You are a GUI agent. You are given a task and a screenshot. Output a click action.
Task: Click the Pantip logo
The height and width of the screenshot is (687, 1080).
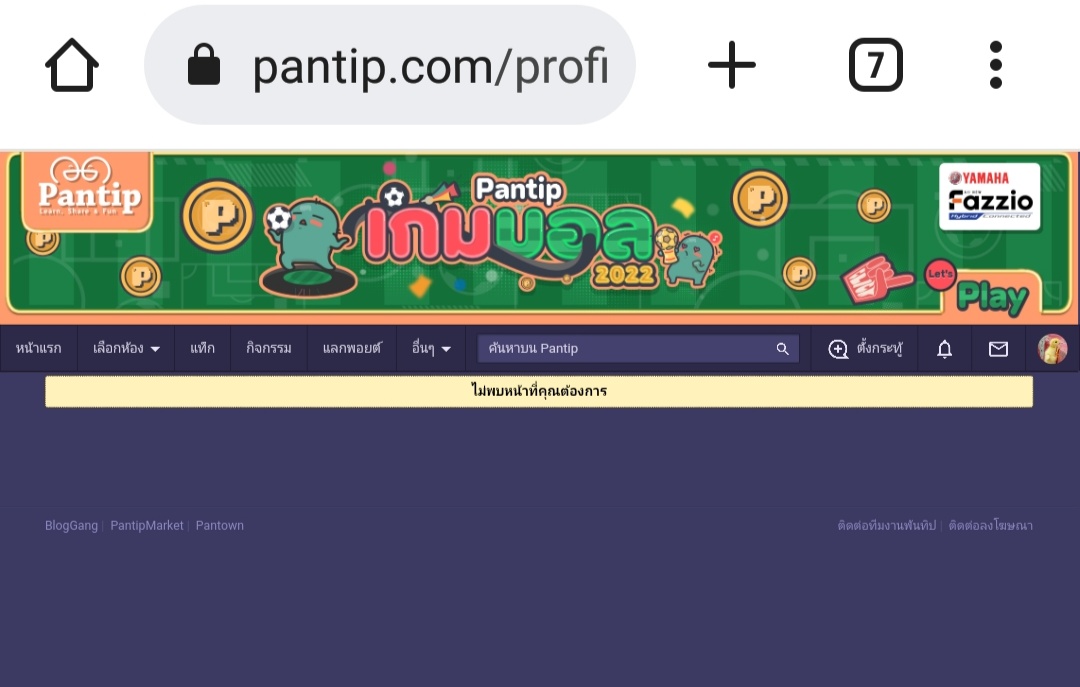coord(87,193)
